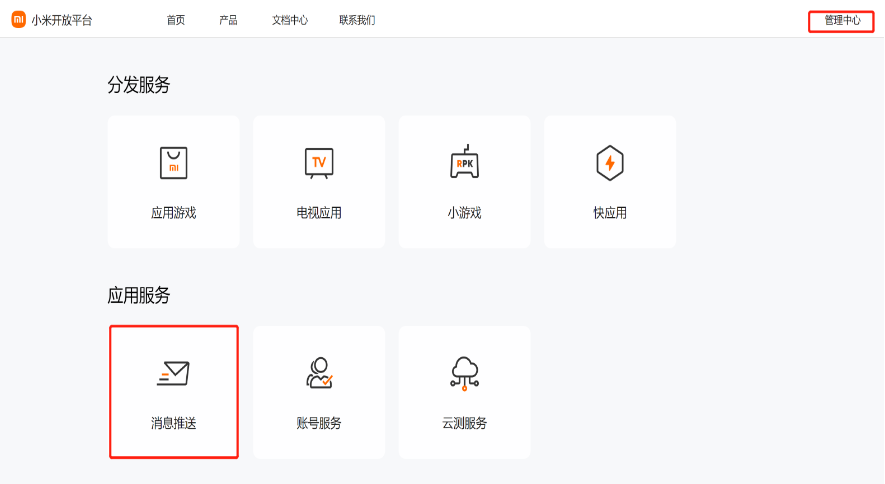Click the 消息推送 card label
The width and height of the screenshot is (885, 484).
tap(173, 424)
